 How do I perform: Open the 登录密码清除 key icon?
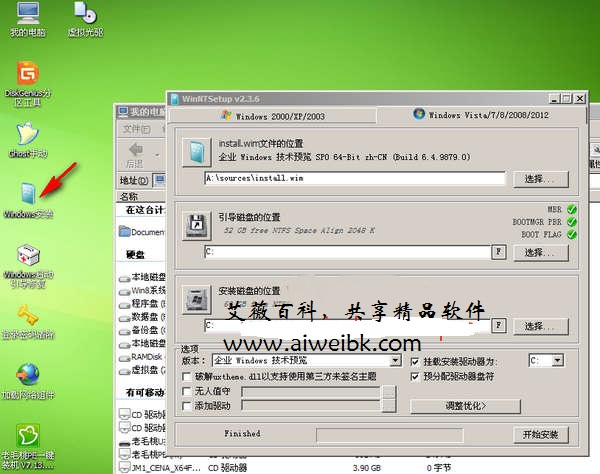pyautogui.click(x=28, y=322)
